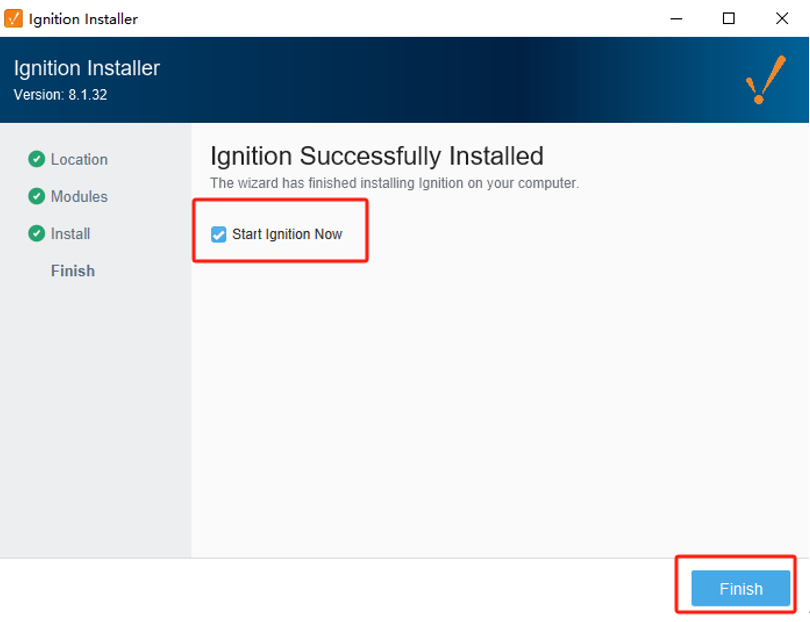The width and height of the screenshot is (810, 622).
Task: Click the green checkmark beside Modules
Action: coord(37,196)
